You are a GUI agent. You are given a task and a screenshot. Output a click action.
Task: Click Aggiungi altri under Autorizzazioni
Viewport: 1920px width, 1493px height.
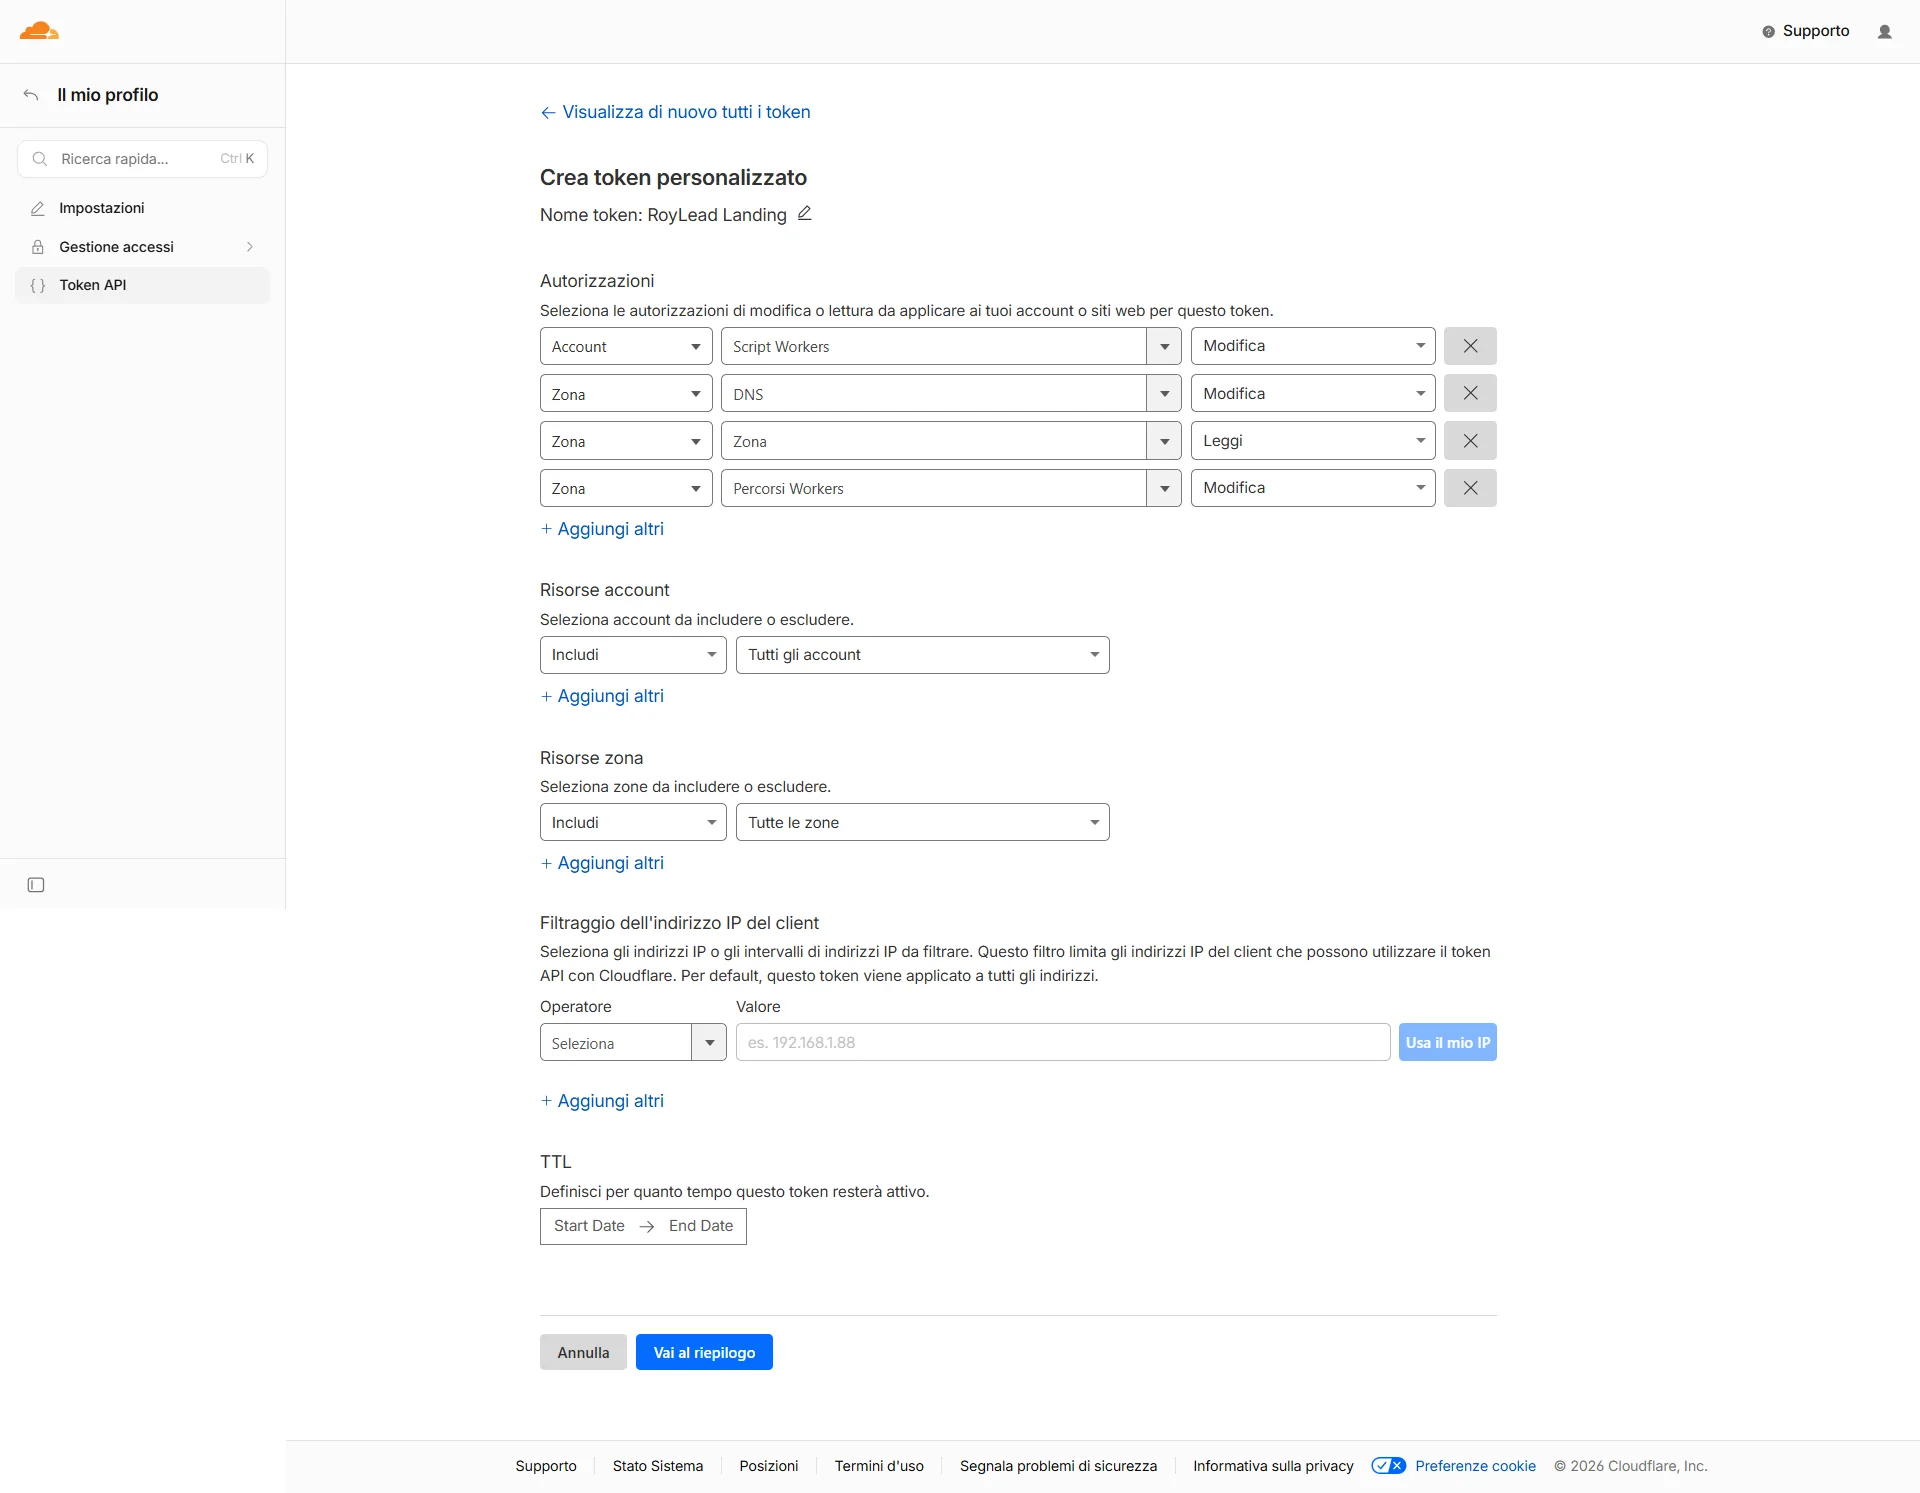click(602, 529)
